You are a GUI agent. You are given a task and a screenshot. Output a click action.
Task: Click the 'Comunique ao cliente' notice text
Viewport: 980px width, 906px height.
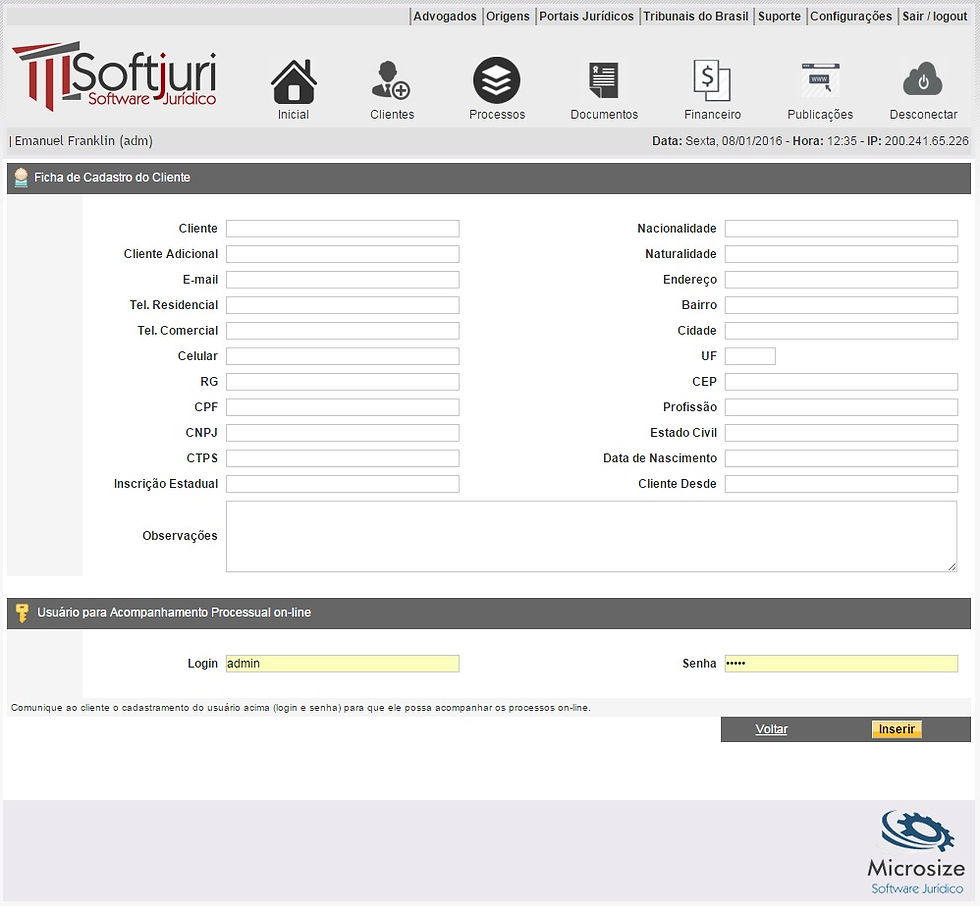click(301, 708)
